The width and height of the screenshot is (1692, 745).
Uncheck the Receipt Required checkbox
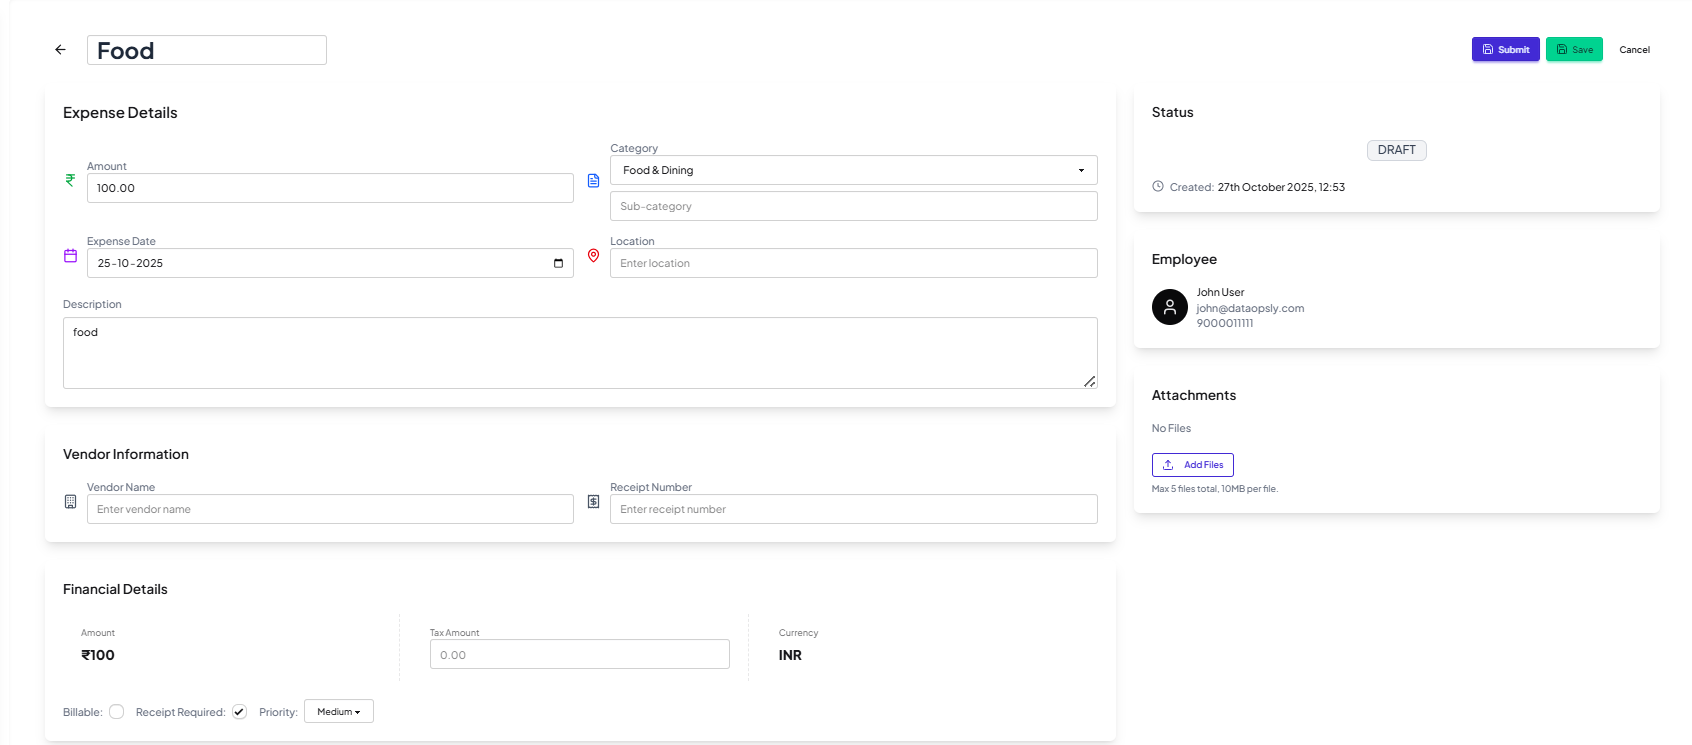tap(240, 712)
